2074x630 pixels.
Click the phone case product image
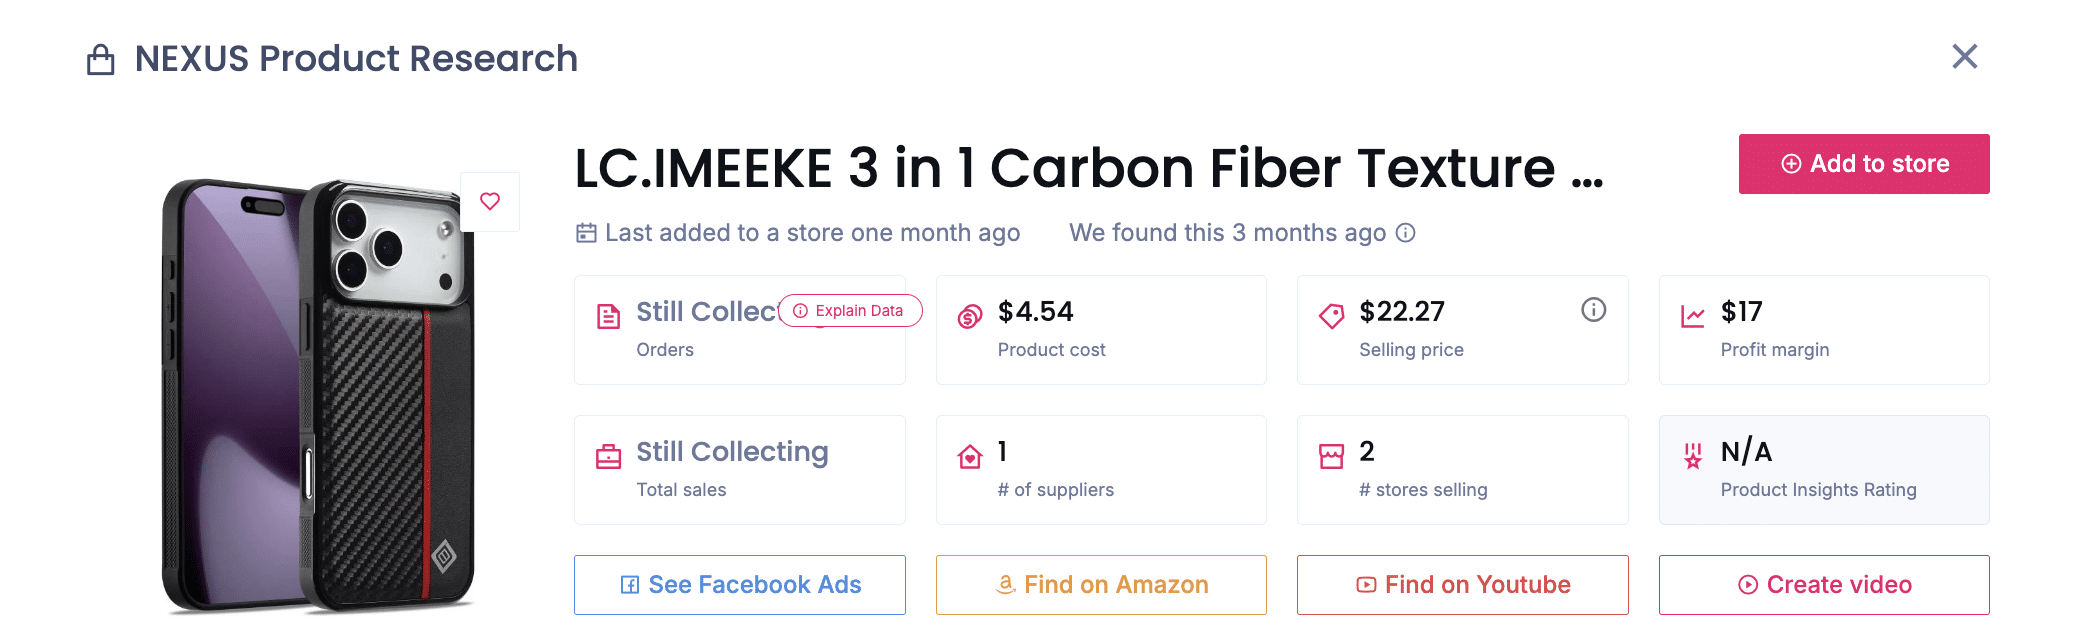click(318, 395)
